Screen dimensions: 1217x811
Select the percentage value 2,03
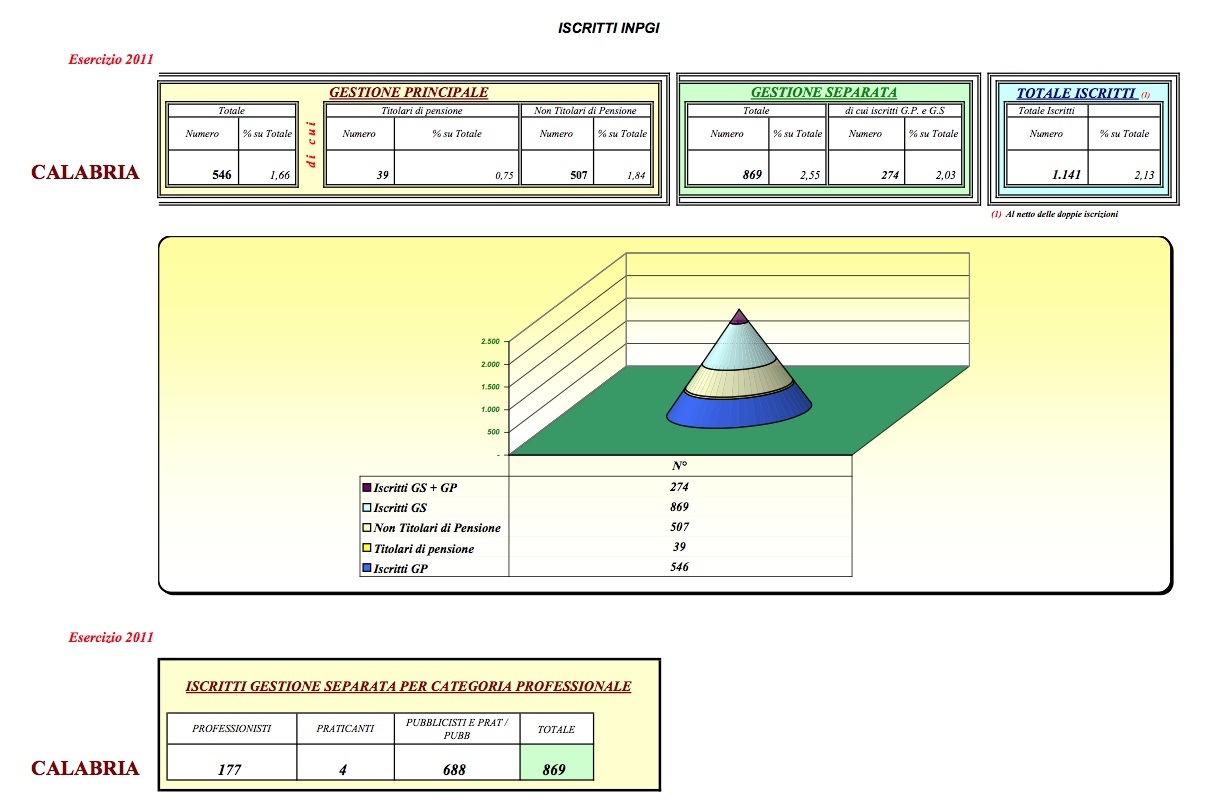pos(946,176)
